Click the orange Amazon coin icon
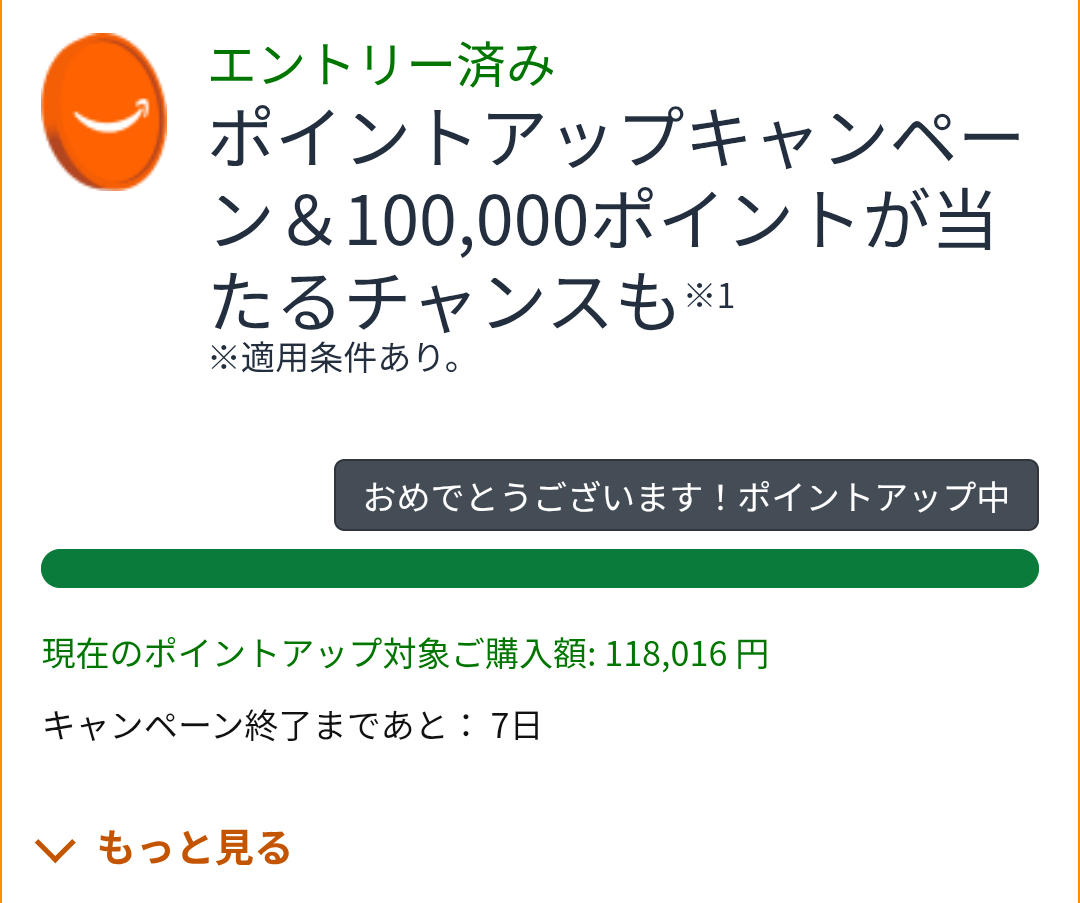 click(x=103, y=112)
